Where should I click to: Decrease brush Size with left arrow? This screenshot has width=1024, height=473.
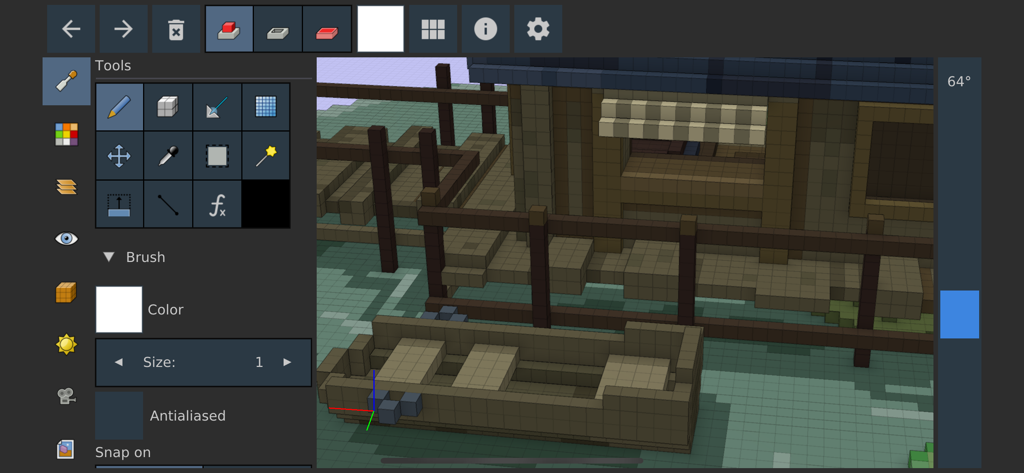(x=118, y=362)
